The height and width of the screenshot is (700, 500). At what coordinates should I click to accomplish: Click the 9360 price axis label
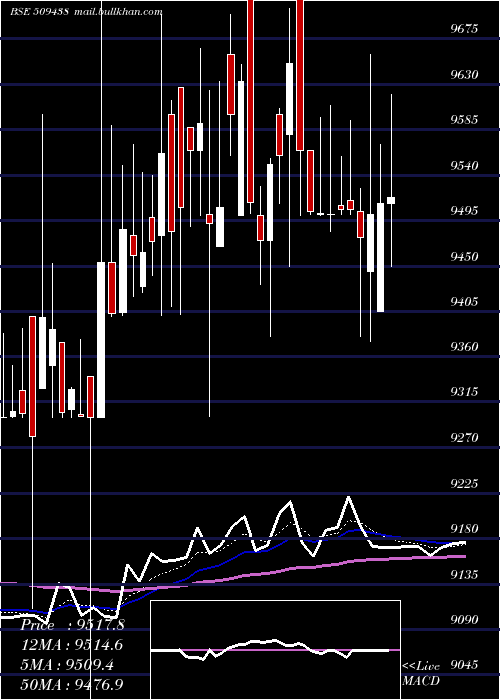point(464,347)
